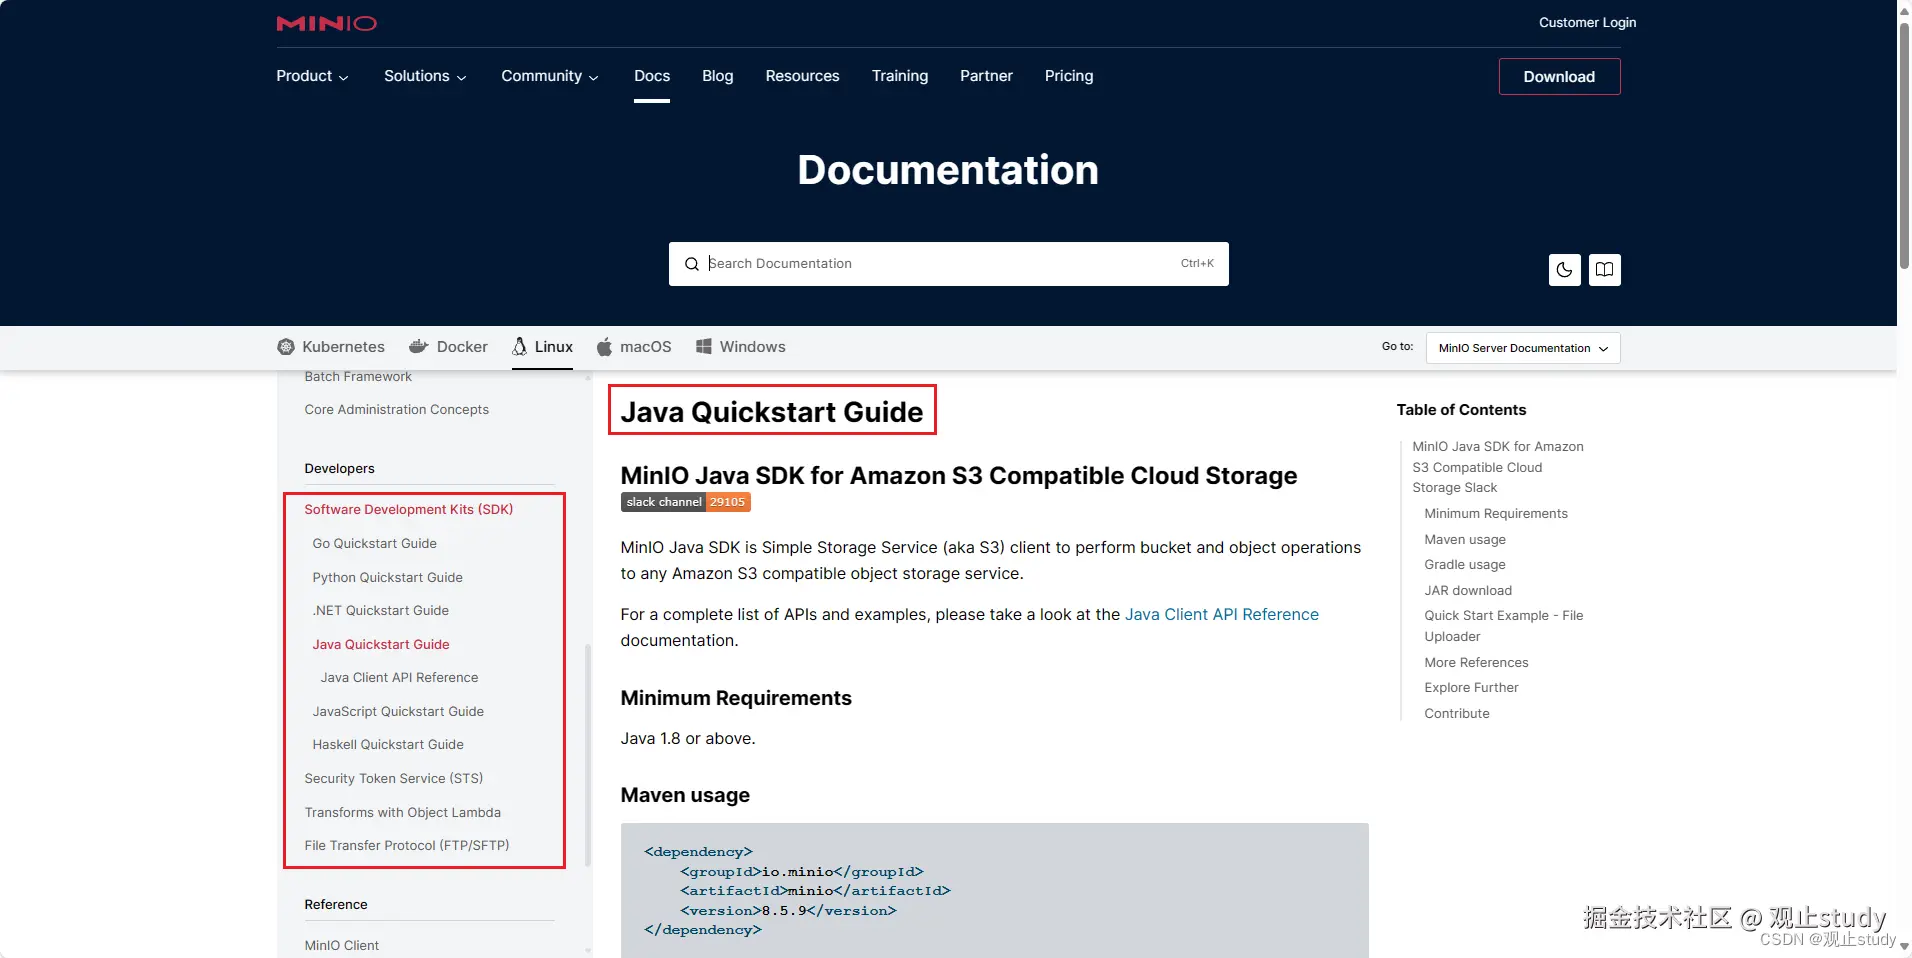Viewport: 1912px width, 958px height.
Task: Open the MinIO Server Documentation dropdown
Action: [x=1523, y=348]
